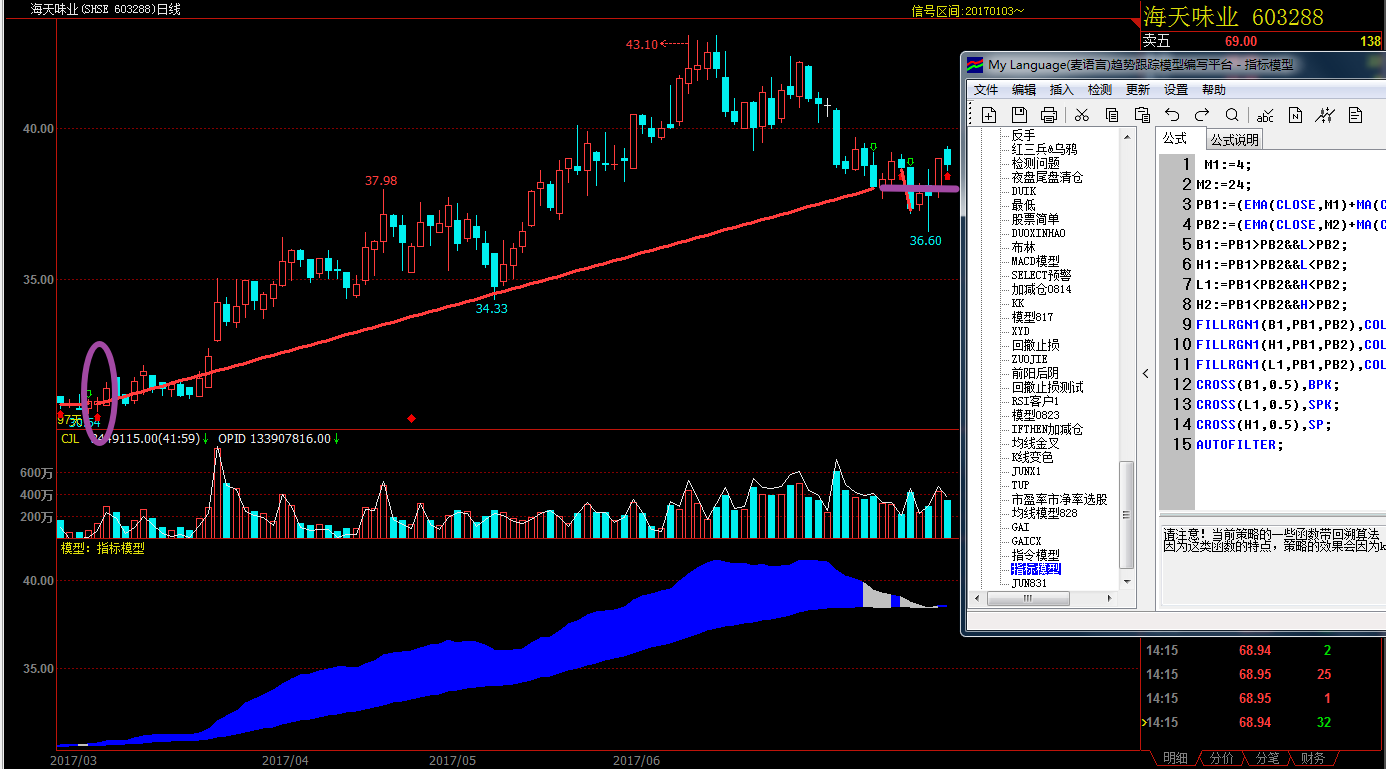
Task: Click the candlestick chart icon in the toolbar
Action: coord(1325,115)
